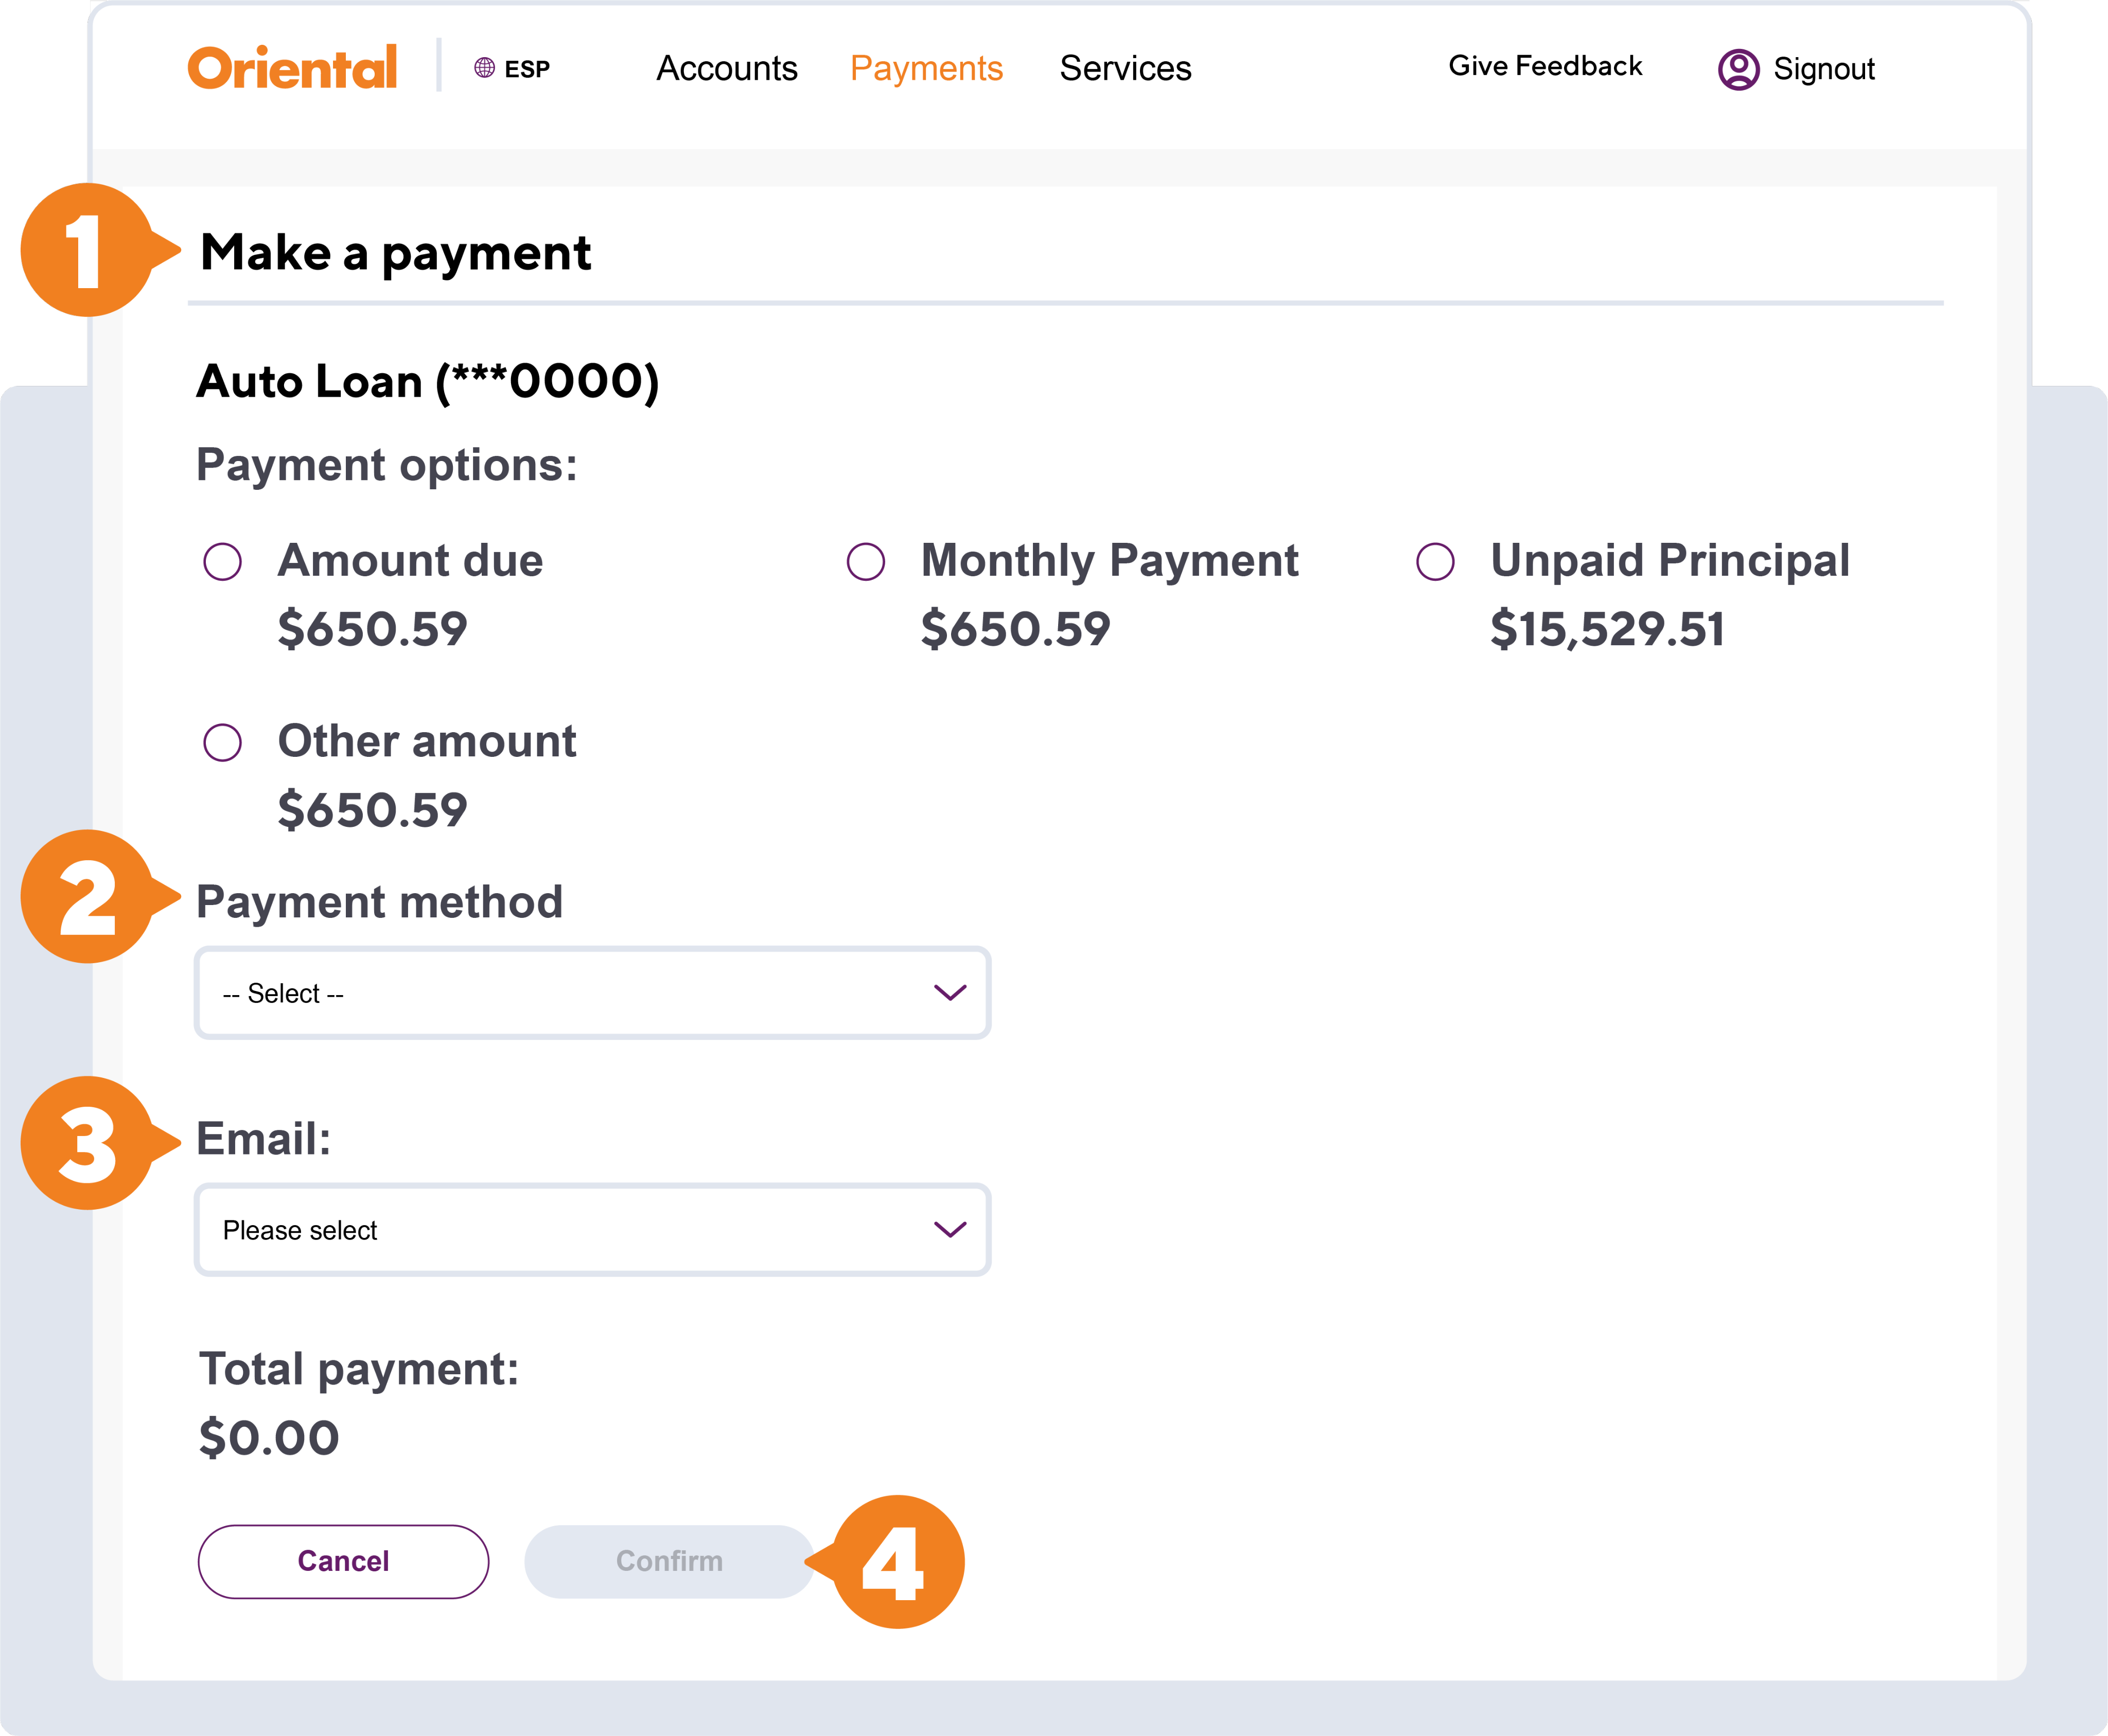The height and width of the screenshot is (1736, 2108).
Task: Switch language to ESP
Action: tap(527, 69)
